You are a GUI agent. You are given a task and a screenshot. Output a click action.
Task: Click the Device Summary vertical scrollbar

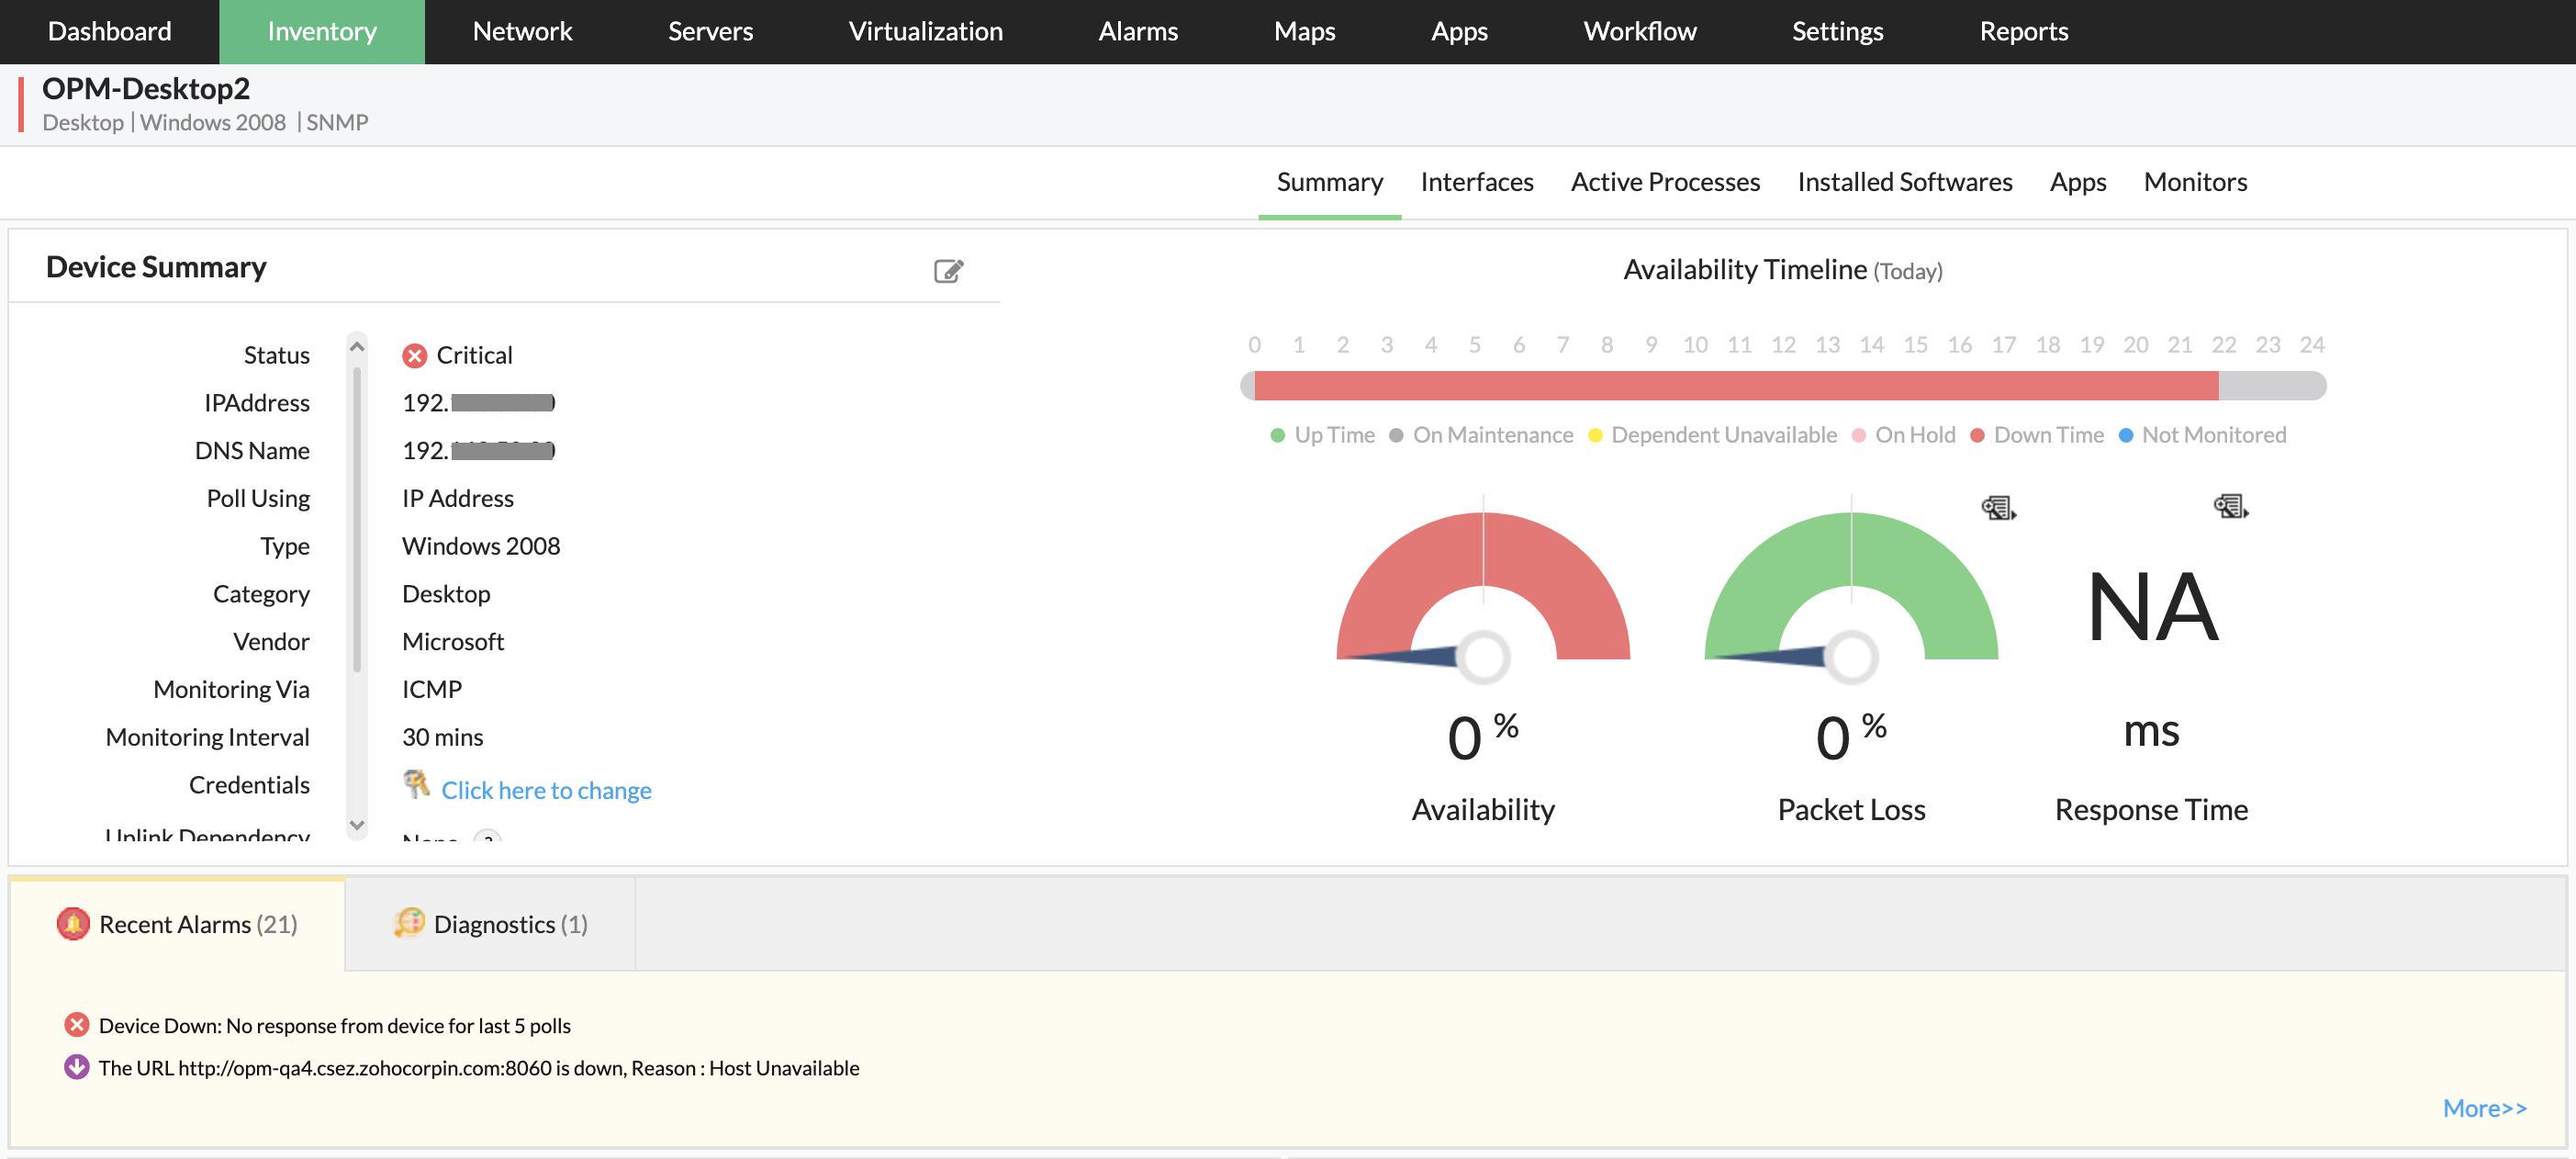pos(357,520)
